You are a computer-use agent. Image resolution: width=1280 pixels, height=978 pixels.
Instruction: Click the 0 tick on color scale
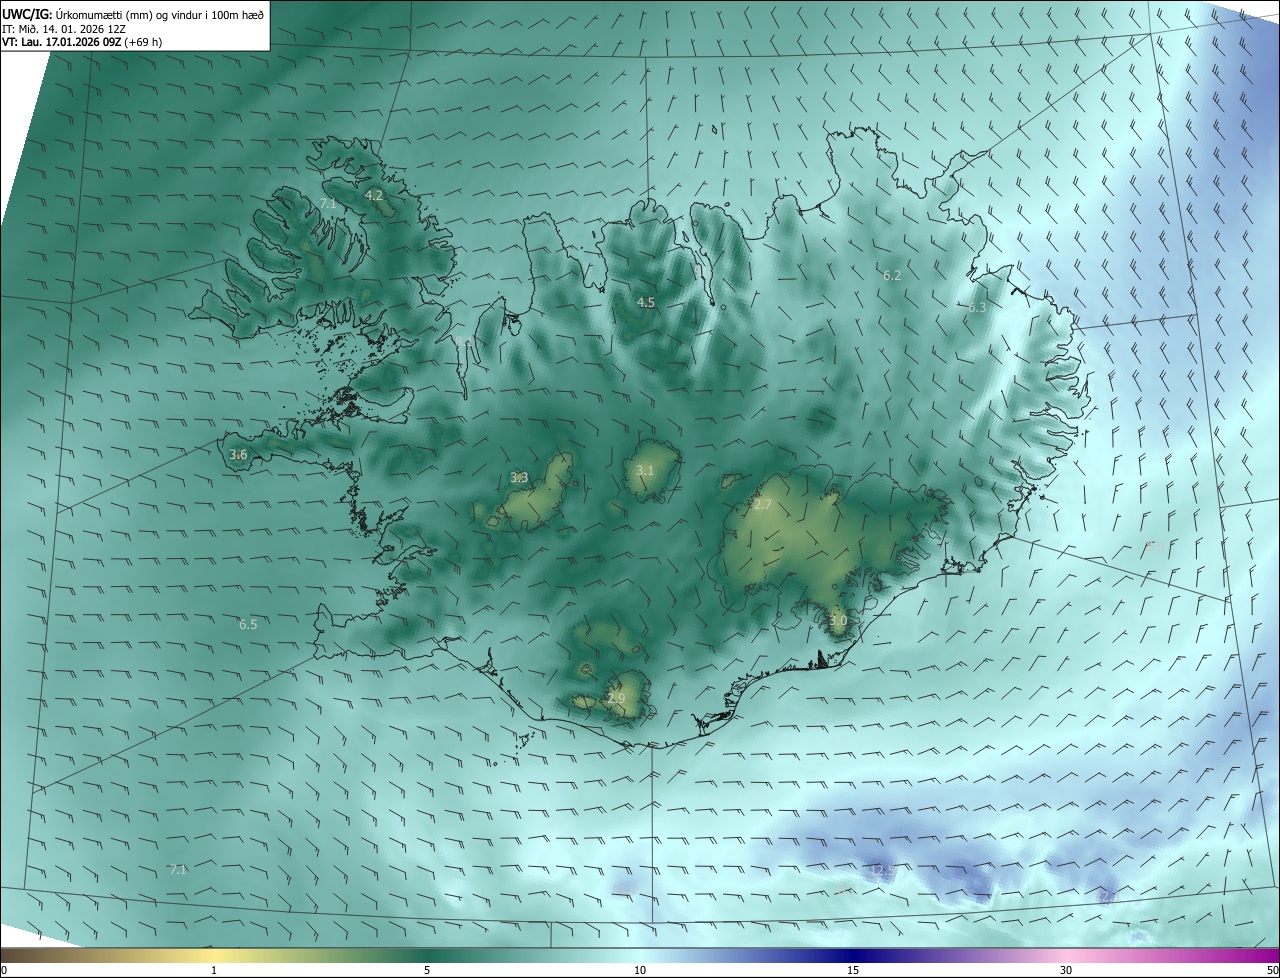point(4,971)
